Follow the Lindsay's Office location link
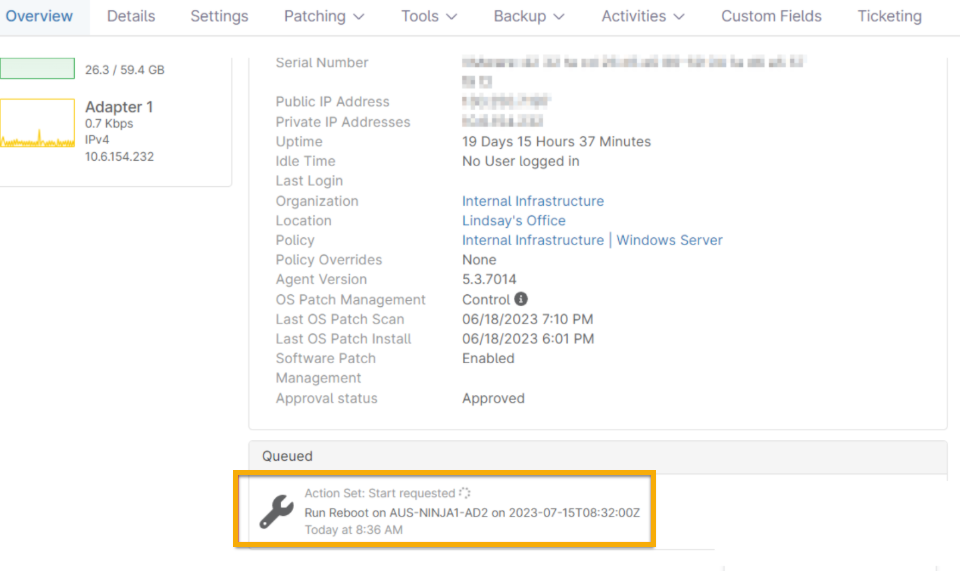Screen dimensions: 960x571 click(513, 221)
